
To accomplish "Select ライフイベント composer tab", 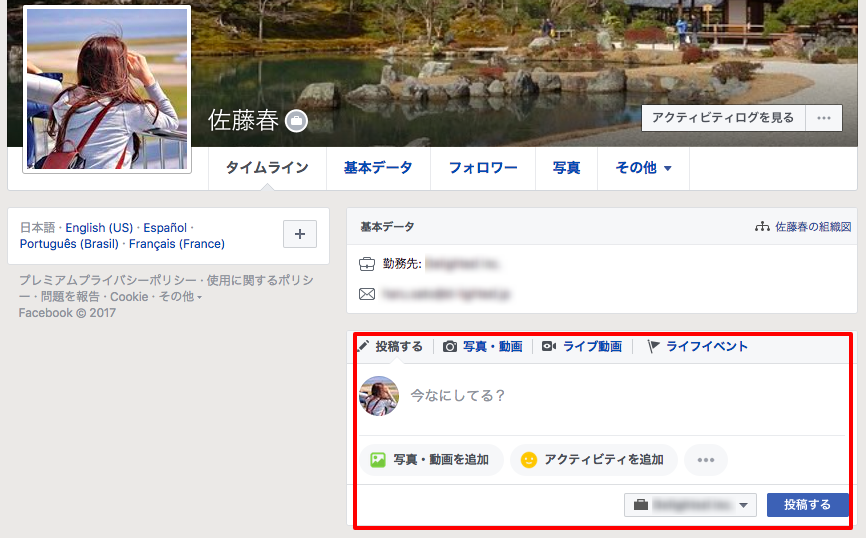I will coord(697,346).
